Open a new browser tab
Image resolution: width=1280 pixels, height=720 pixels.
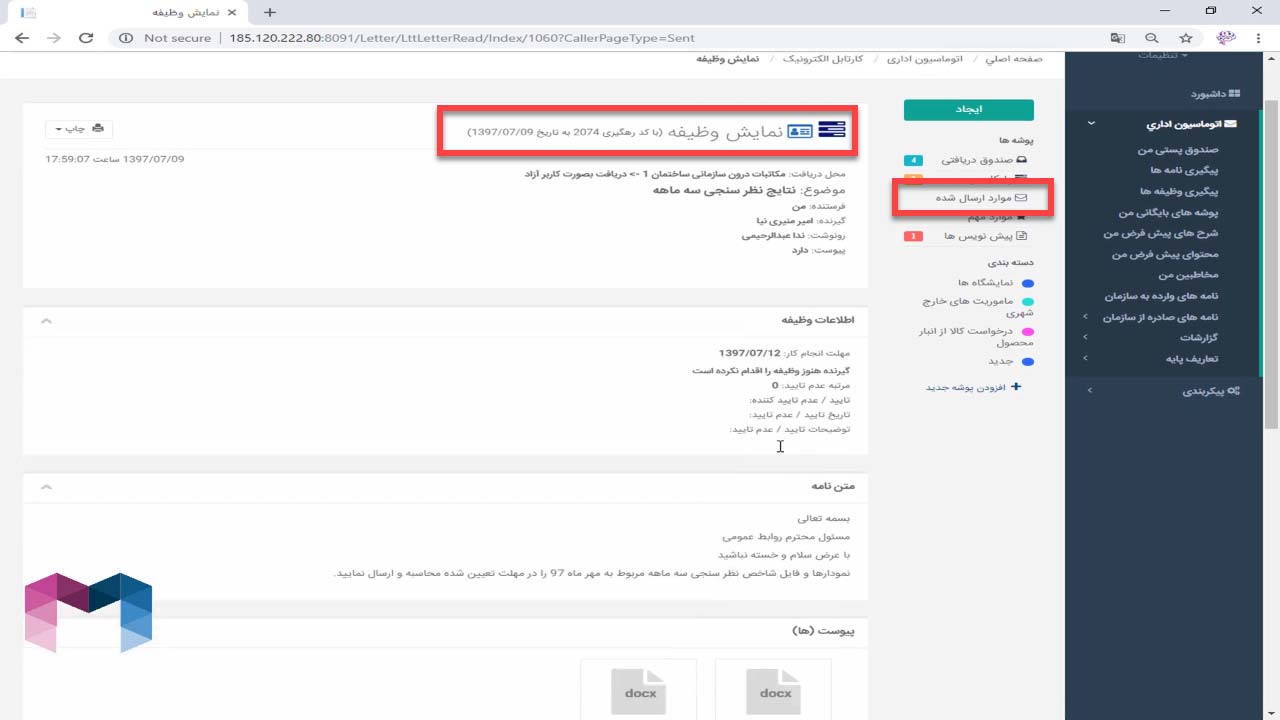point(269,12)
